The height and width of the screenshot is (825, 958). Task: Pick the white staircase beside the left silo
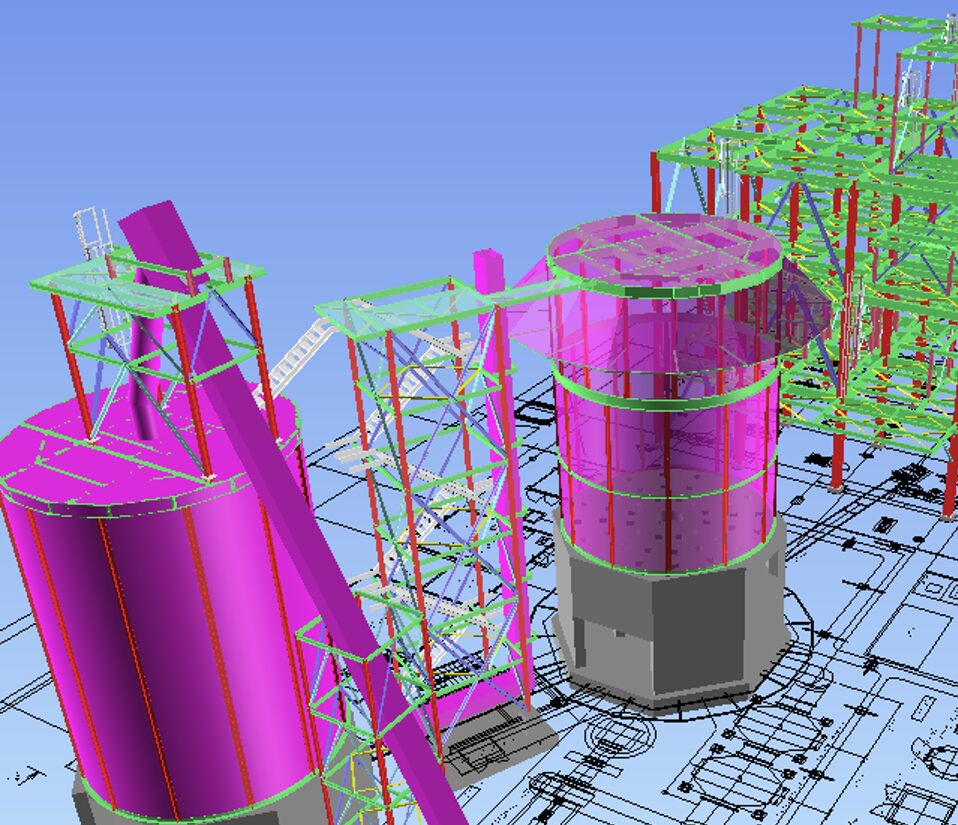[292, 362]
